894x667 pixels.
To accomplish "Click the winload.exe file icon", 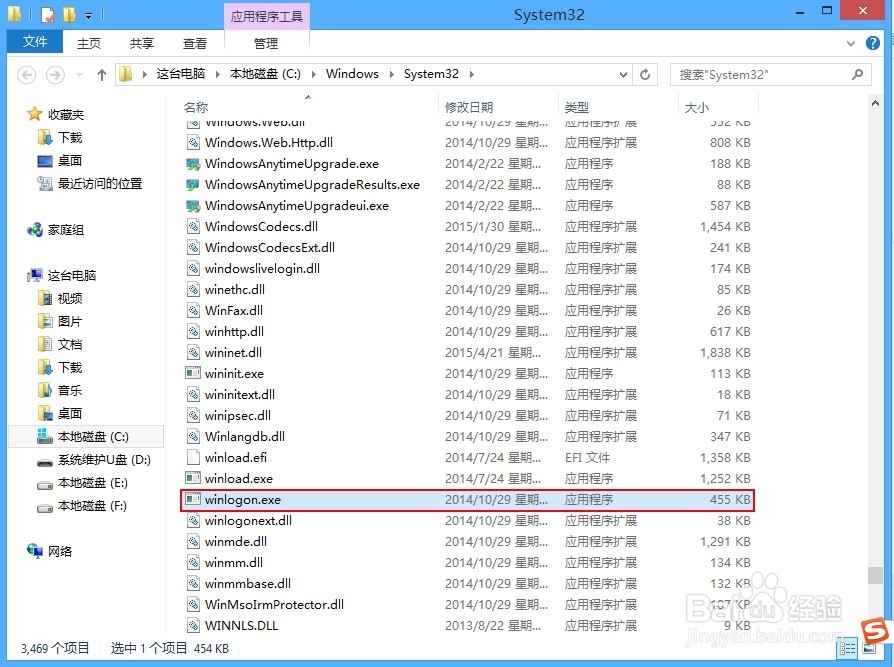I will point(193,479).
